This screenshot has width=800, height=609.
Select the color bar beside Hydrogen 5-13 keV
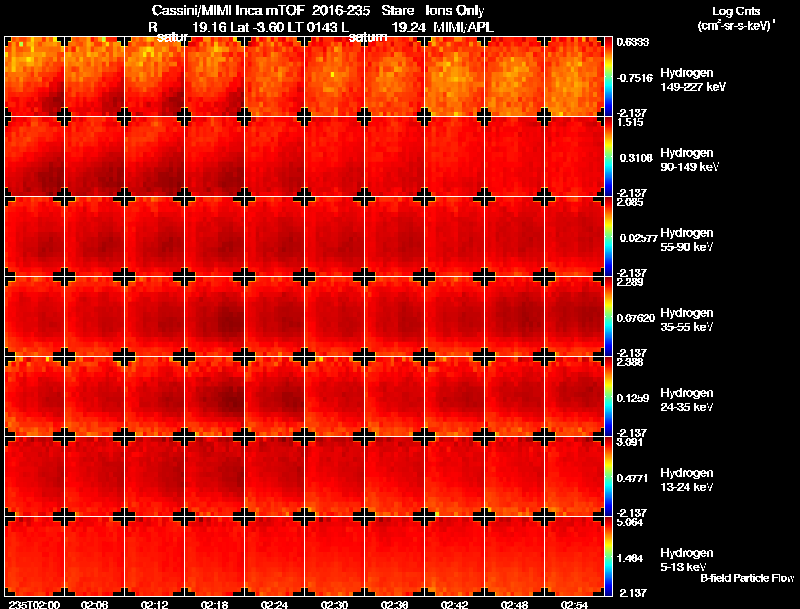pos(608,557)
